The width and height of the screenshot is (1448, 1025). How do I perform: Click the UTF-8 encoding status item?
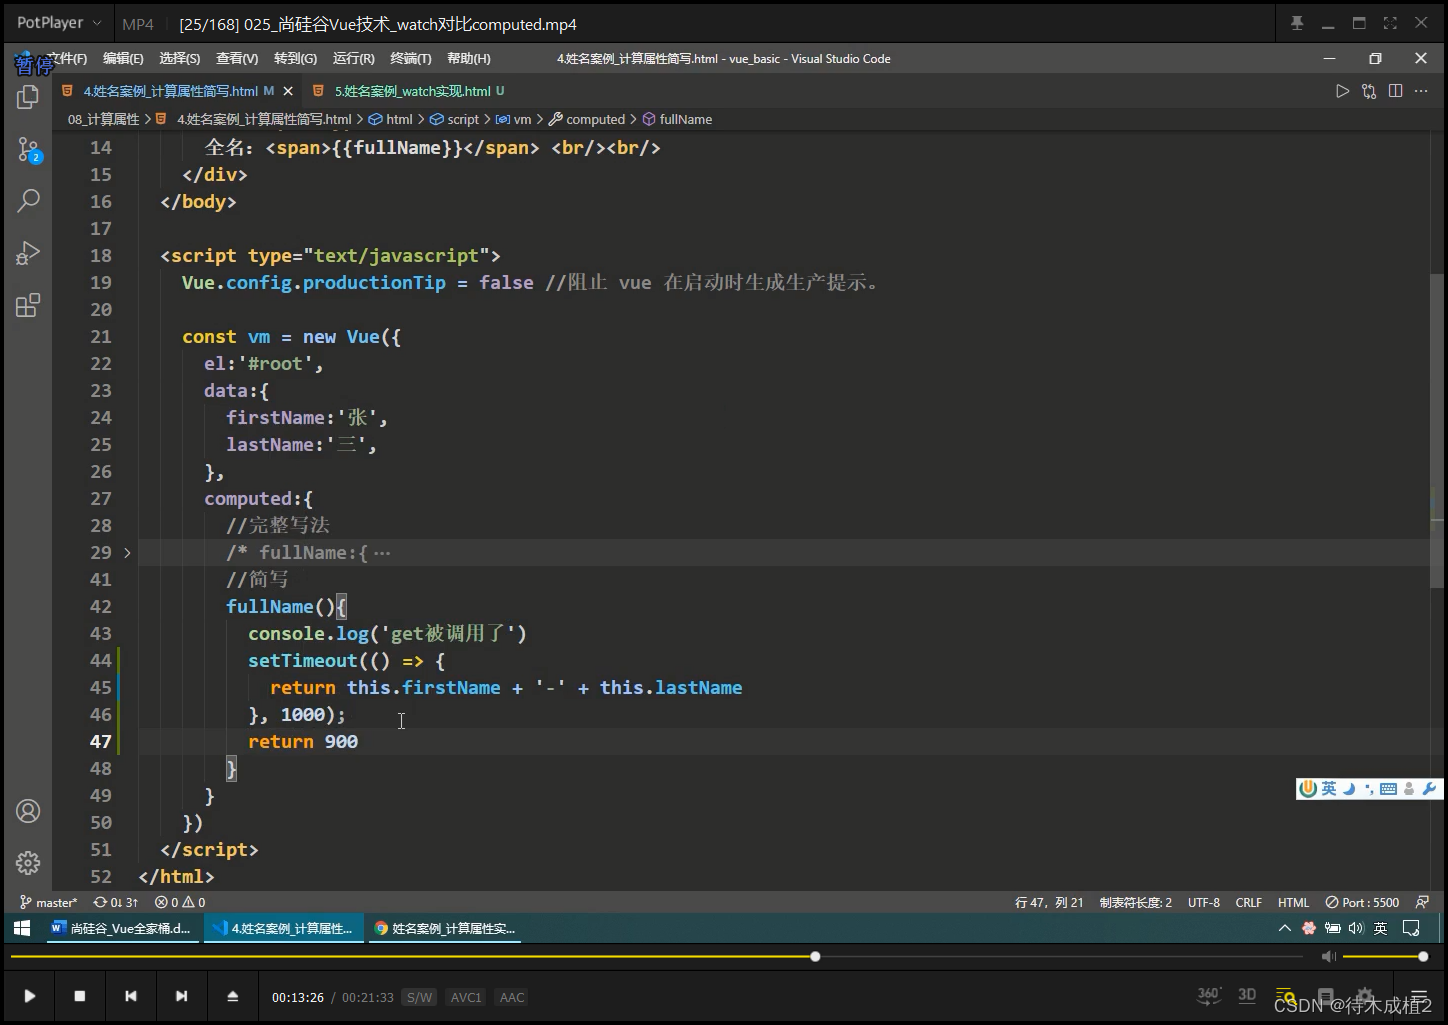[x=1204, y=902]
